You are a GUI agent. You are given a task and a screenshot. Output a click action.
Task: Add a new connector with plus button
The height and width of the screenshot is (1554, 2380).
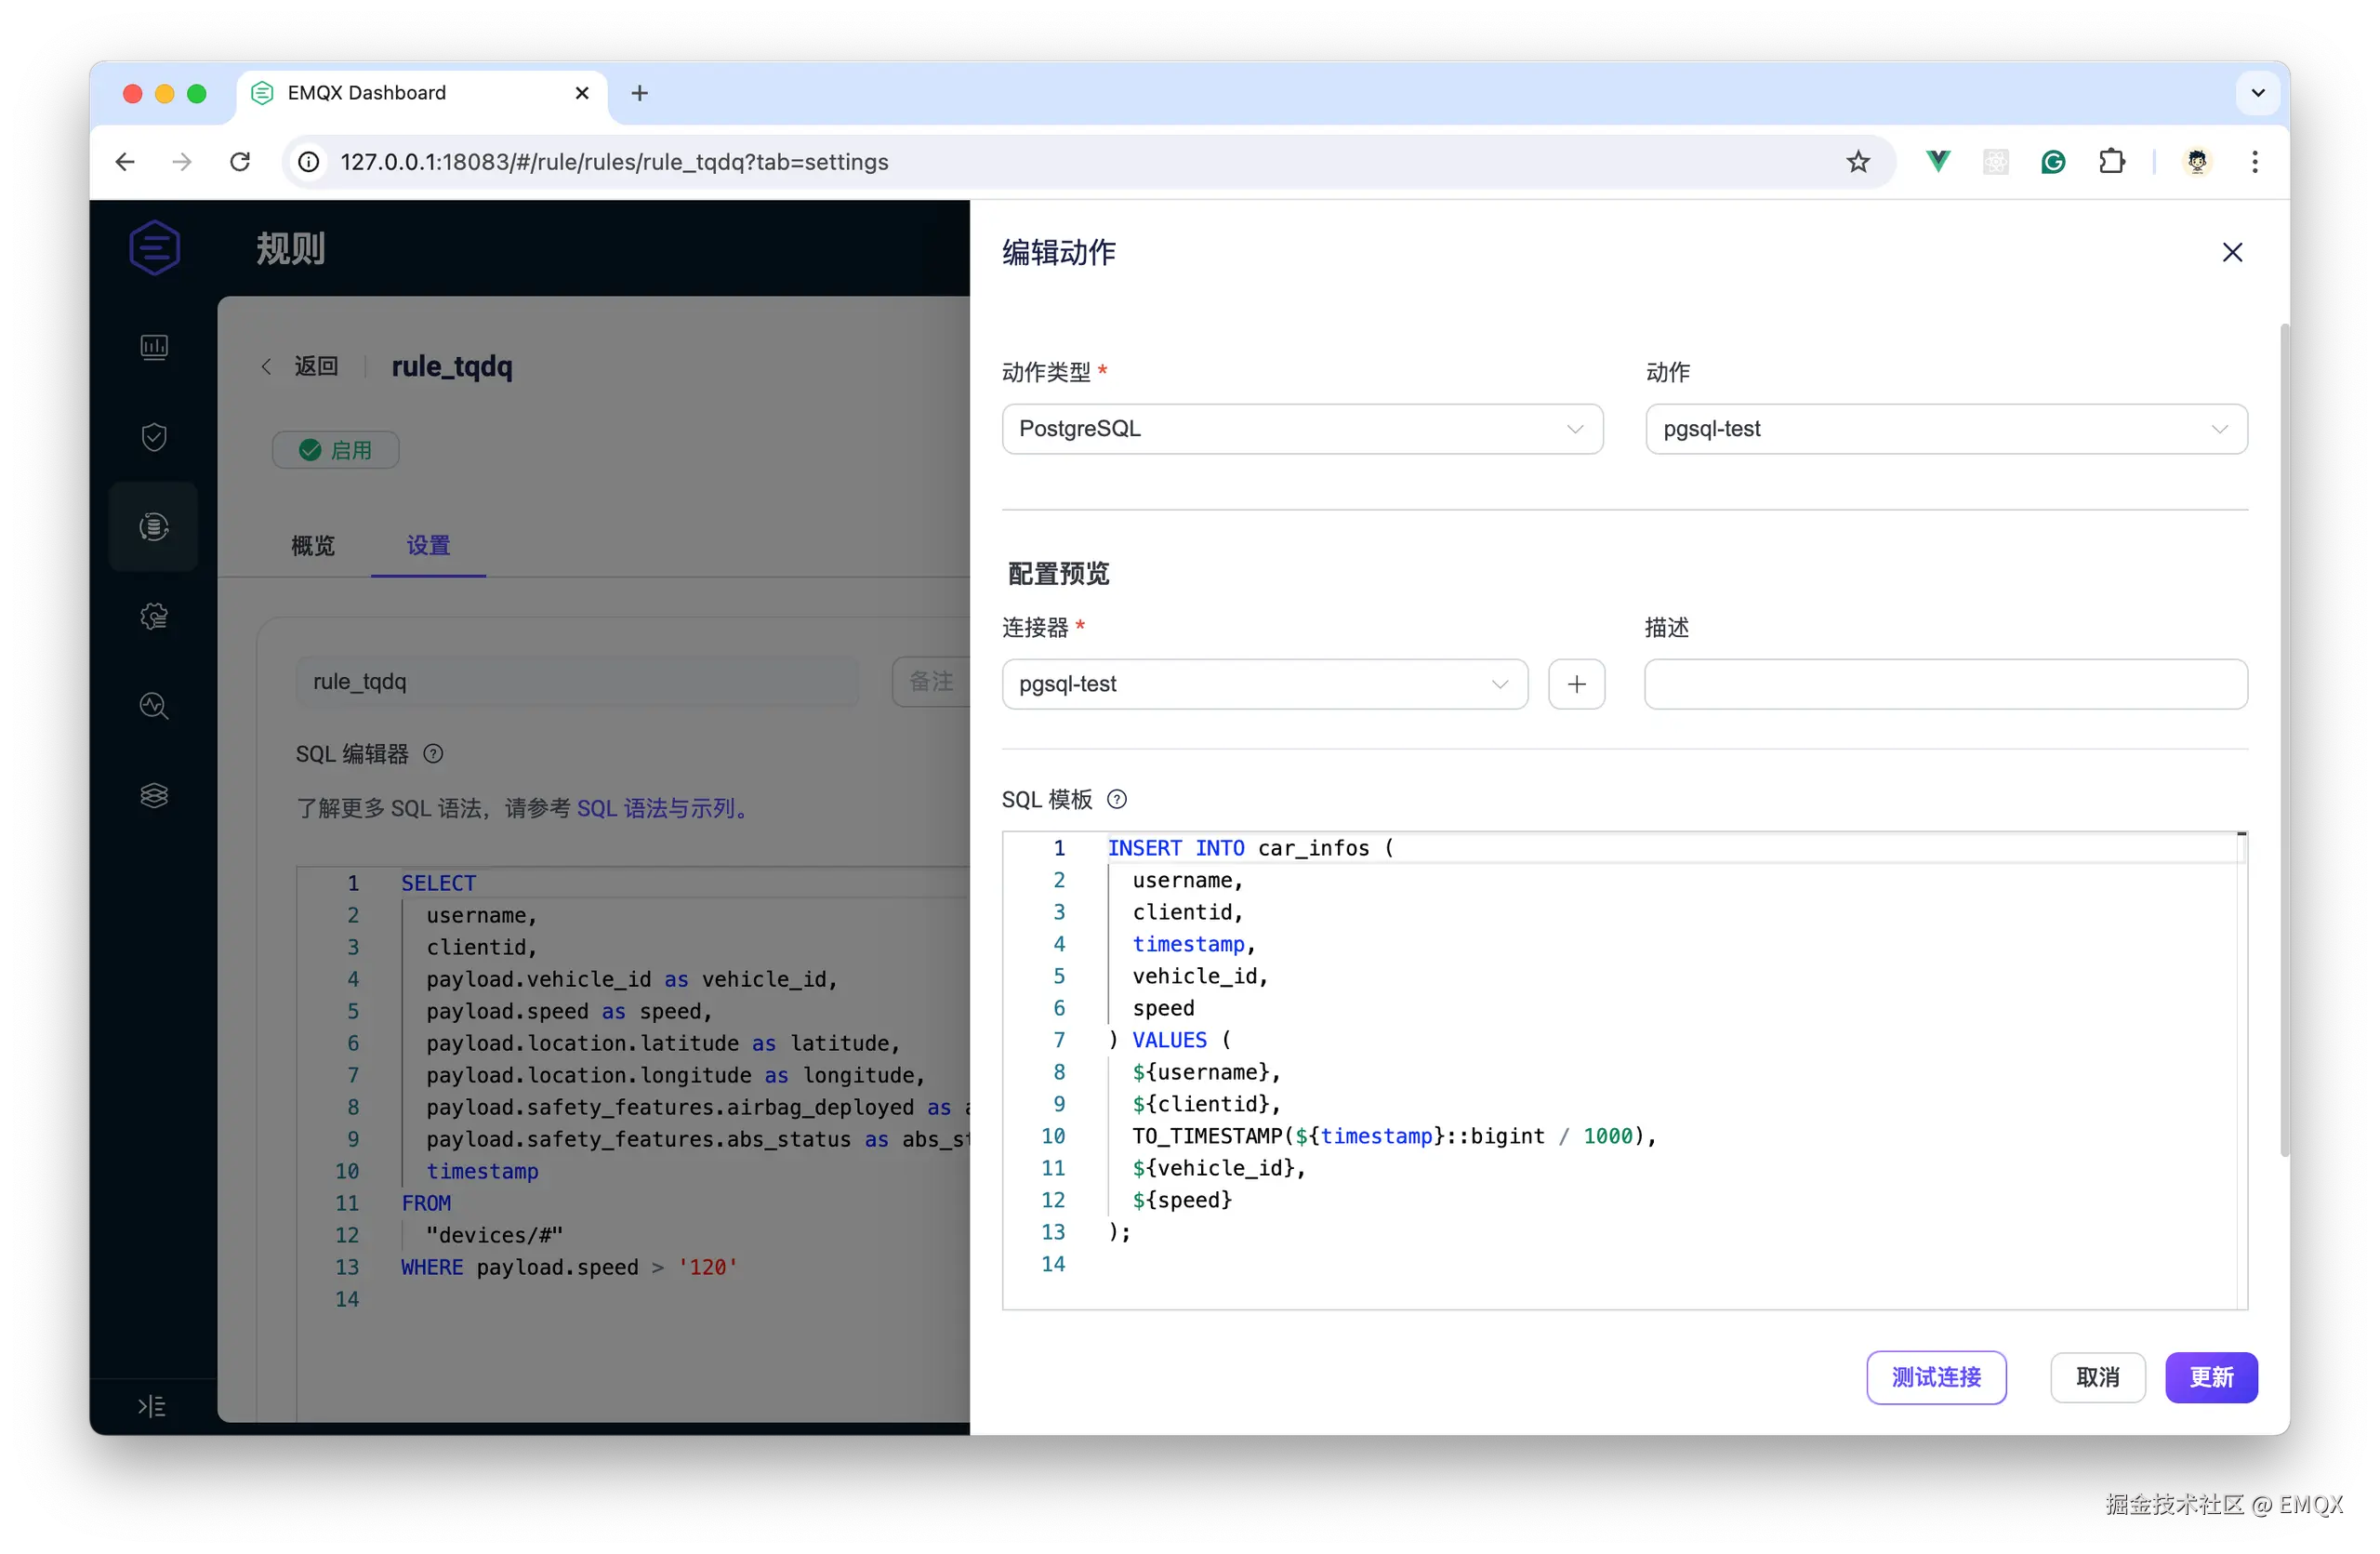click(x=1576, y=684)
